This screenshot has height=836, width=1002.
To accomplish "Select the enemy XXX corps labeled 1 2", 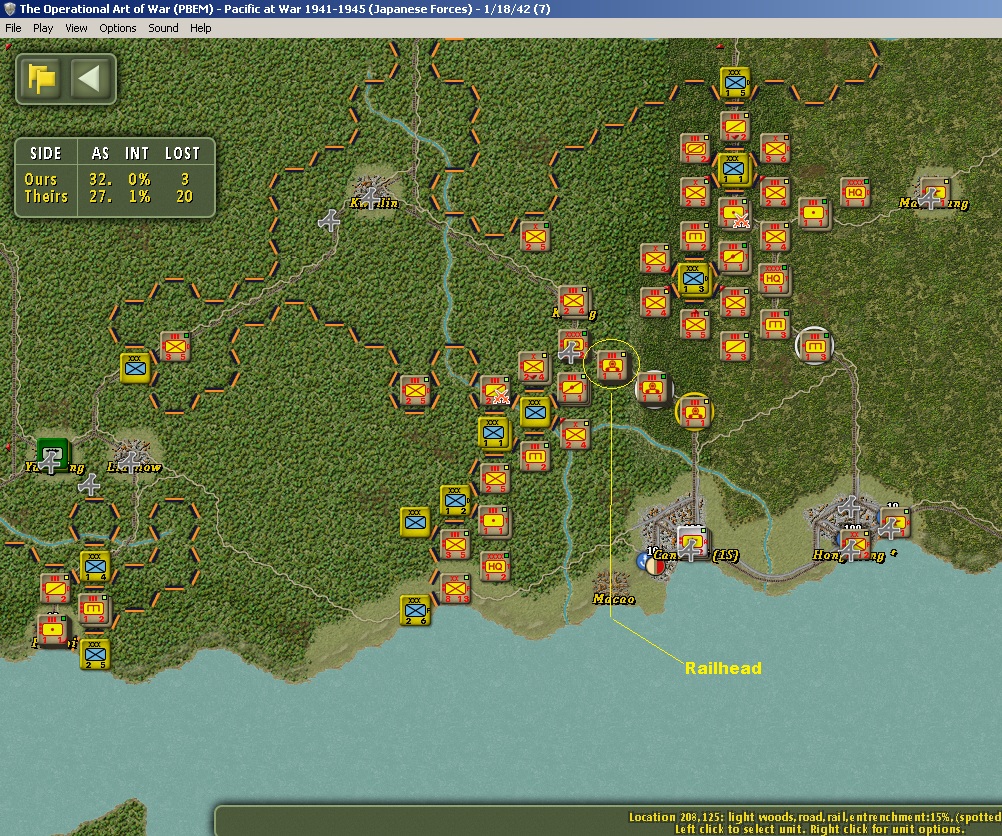I will point(456,500).
